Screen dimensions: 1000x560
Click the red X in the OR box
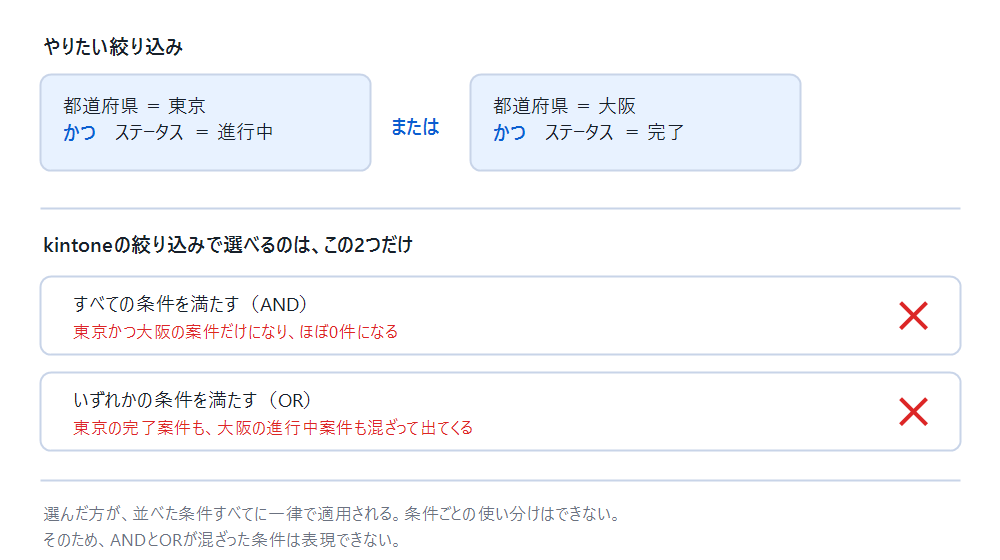(913, 411)
